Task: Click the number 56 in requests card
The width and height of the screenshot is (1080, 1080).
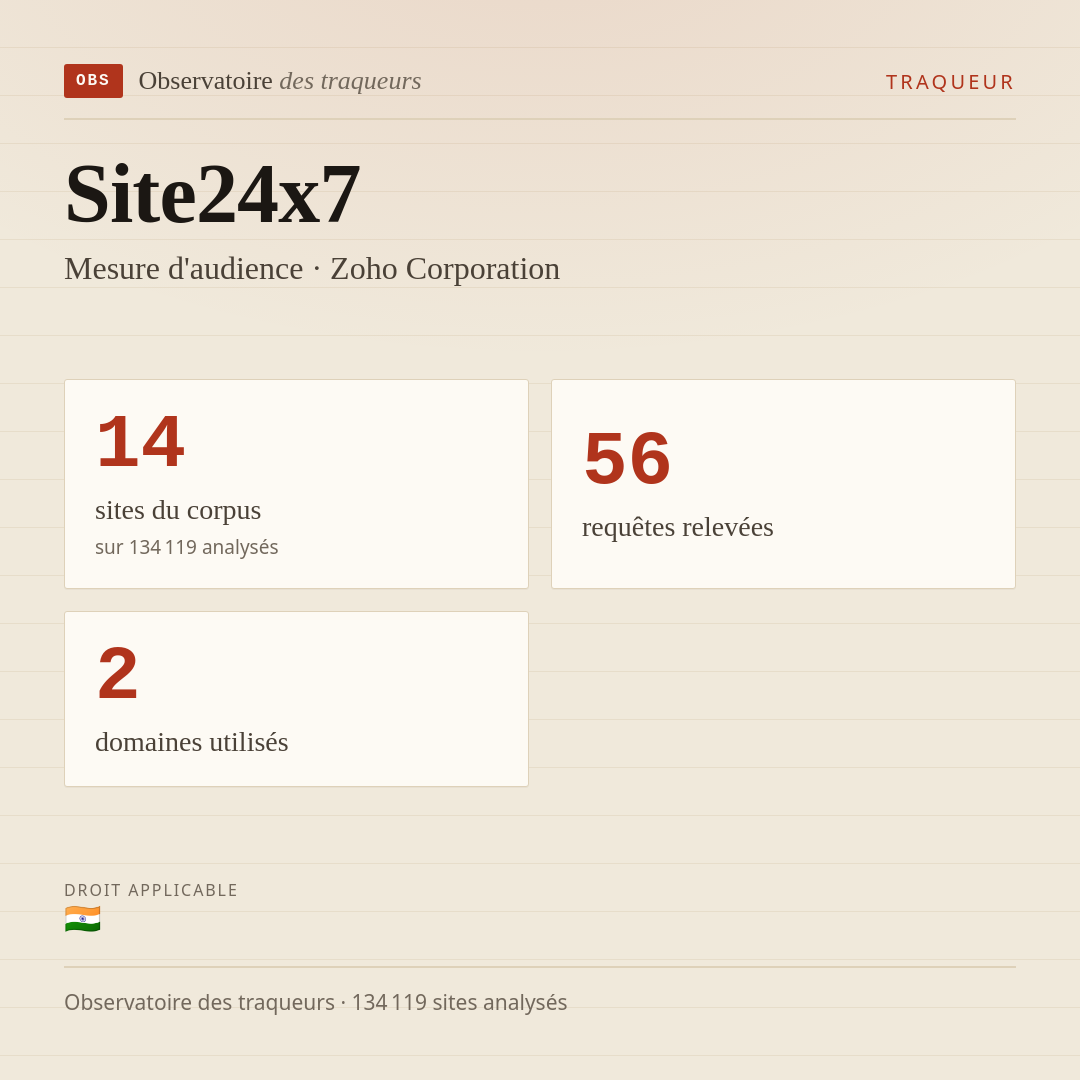Action: pyautogui.click(x=627, y=459)
